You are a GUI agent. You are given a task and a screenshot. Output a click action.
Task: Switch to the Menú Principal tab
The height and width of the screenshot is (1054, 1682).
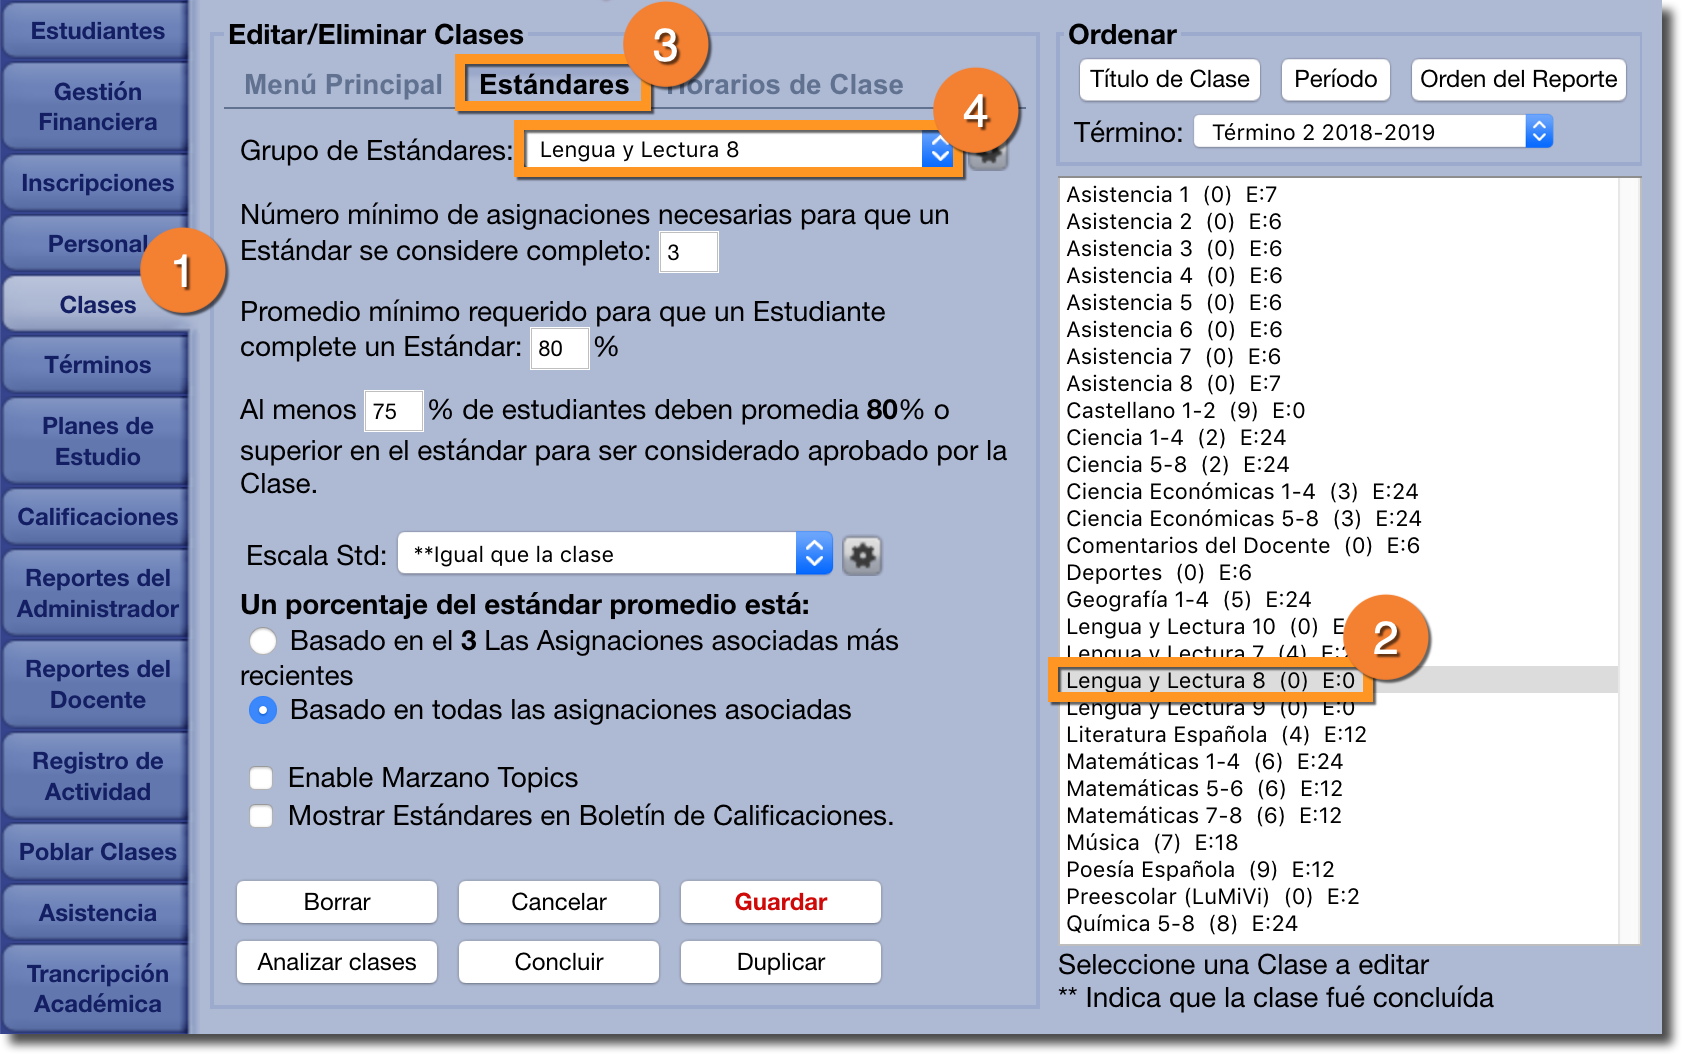[343, 85]
